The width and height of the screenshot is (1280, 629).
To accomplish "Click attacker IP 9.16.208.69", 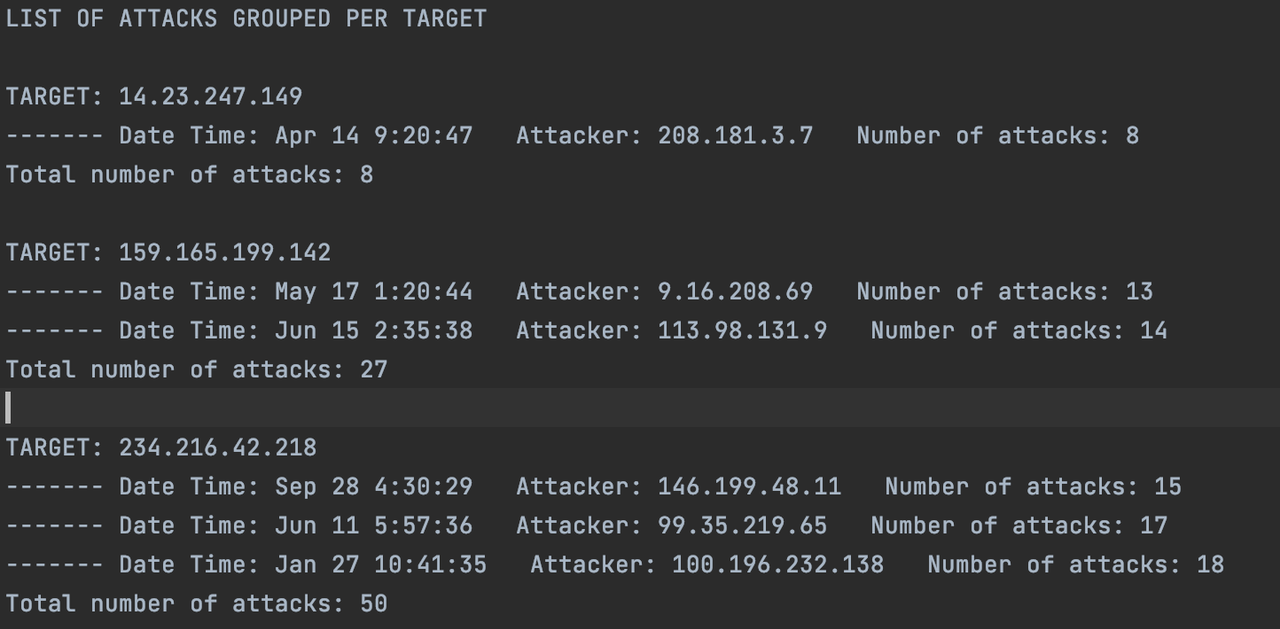I will (735, 291).
